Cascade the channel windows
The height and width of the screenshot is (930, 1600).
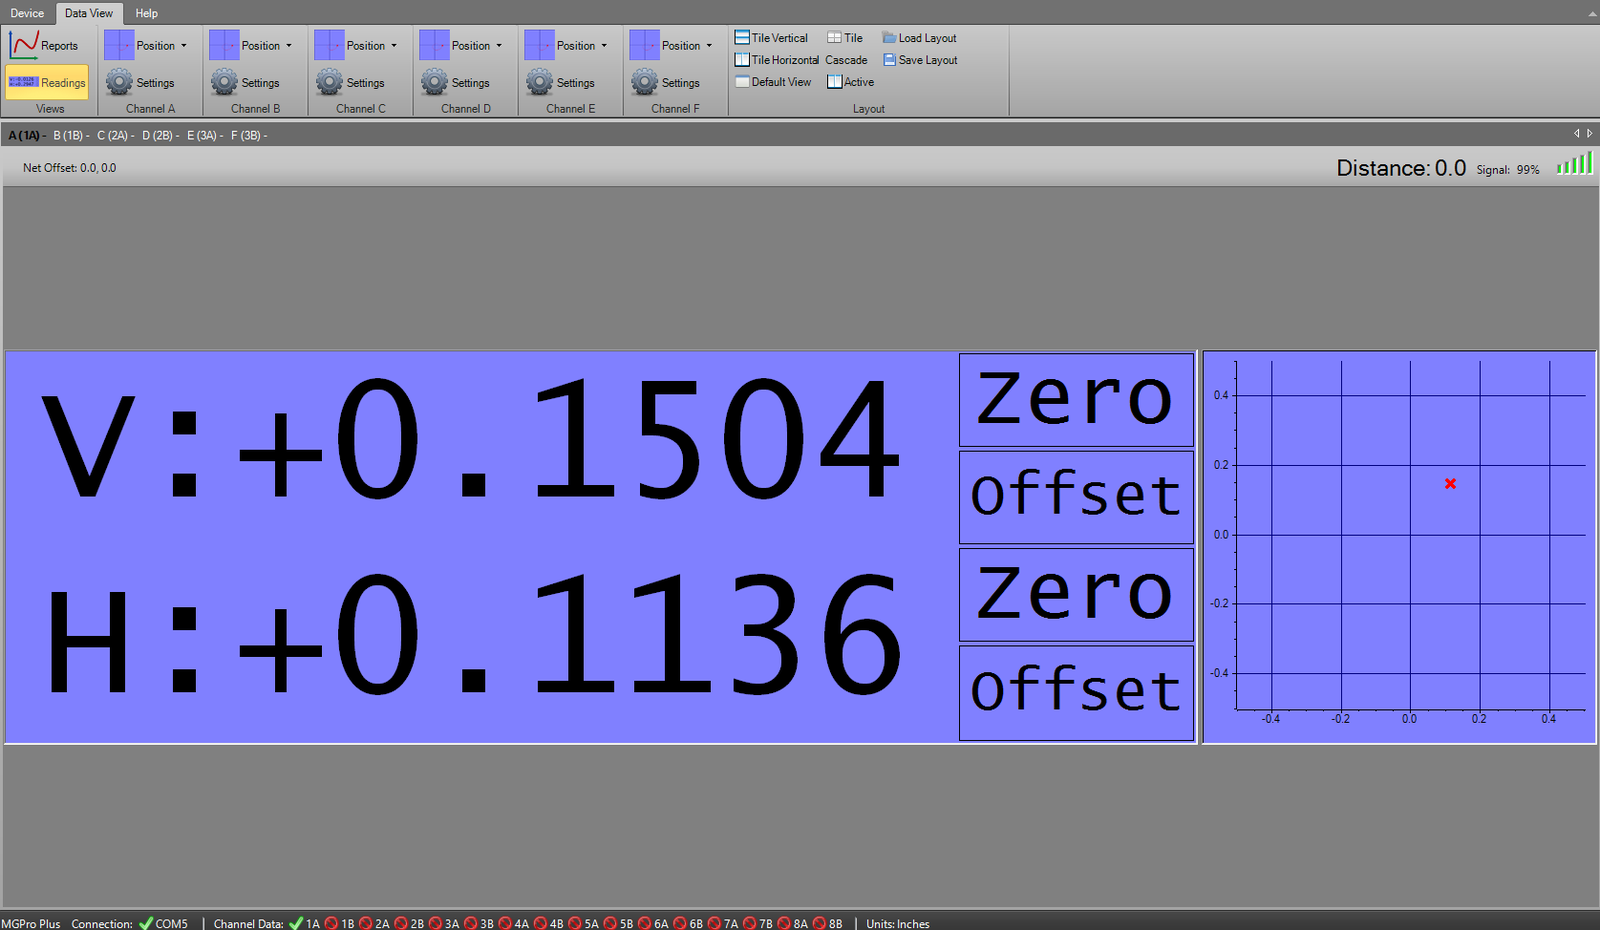(846, 60)
